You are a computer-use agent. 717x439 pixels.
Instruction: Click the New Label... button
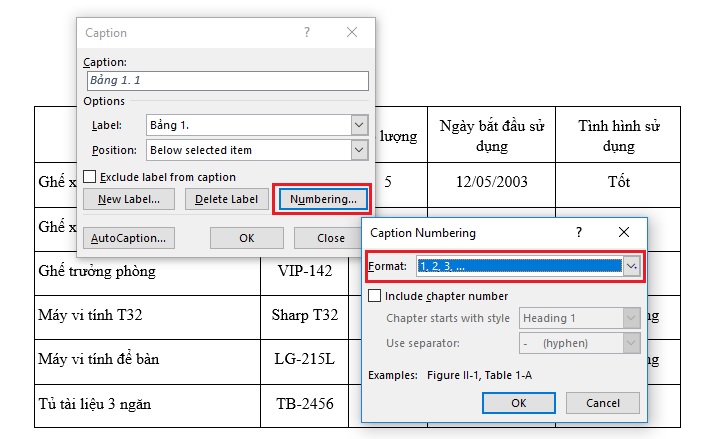[129, 199]
